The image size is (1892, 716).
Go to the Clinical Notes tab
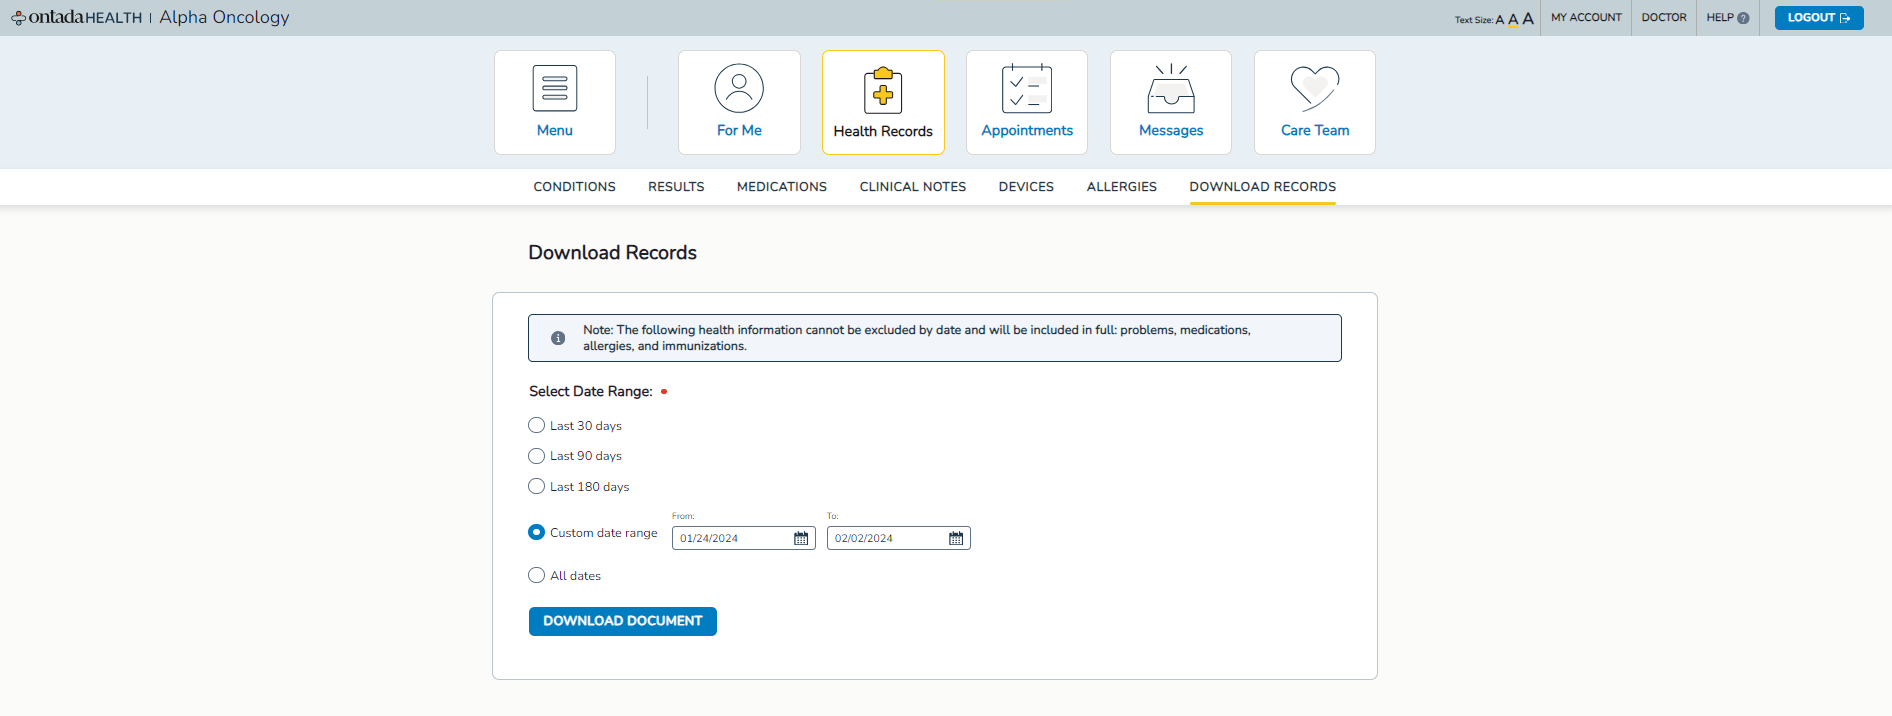912,187
